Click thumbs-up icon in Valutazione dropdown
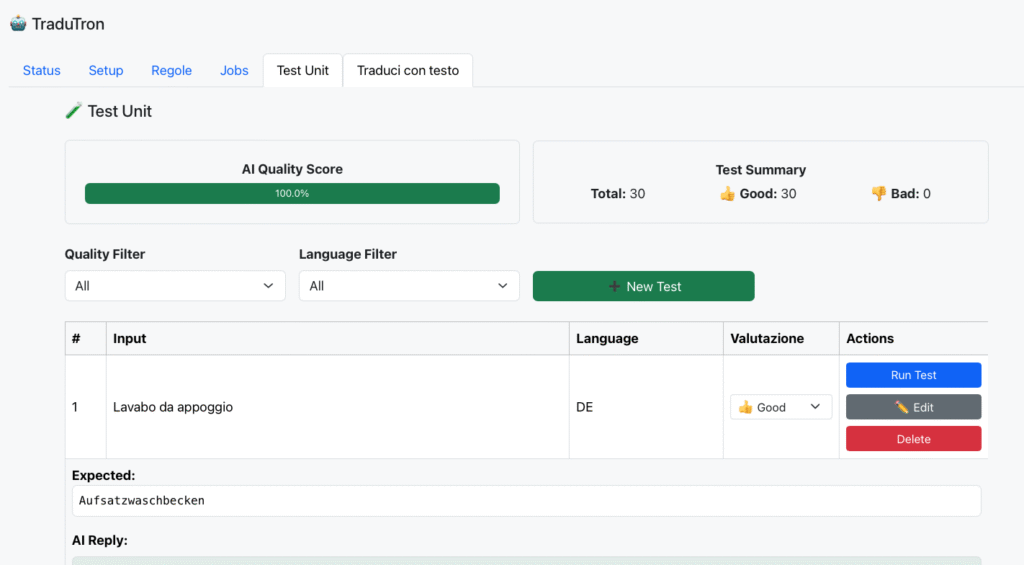 (745, 407)
